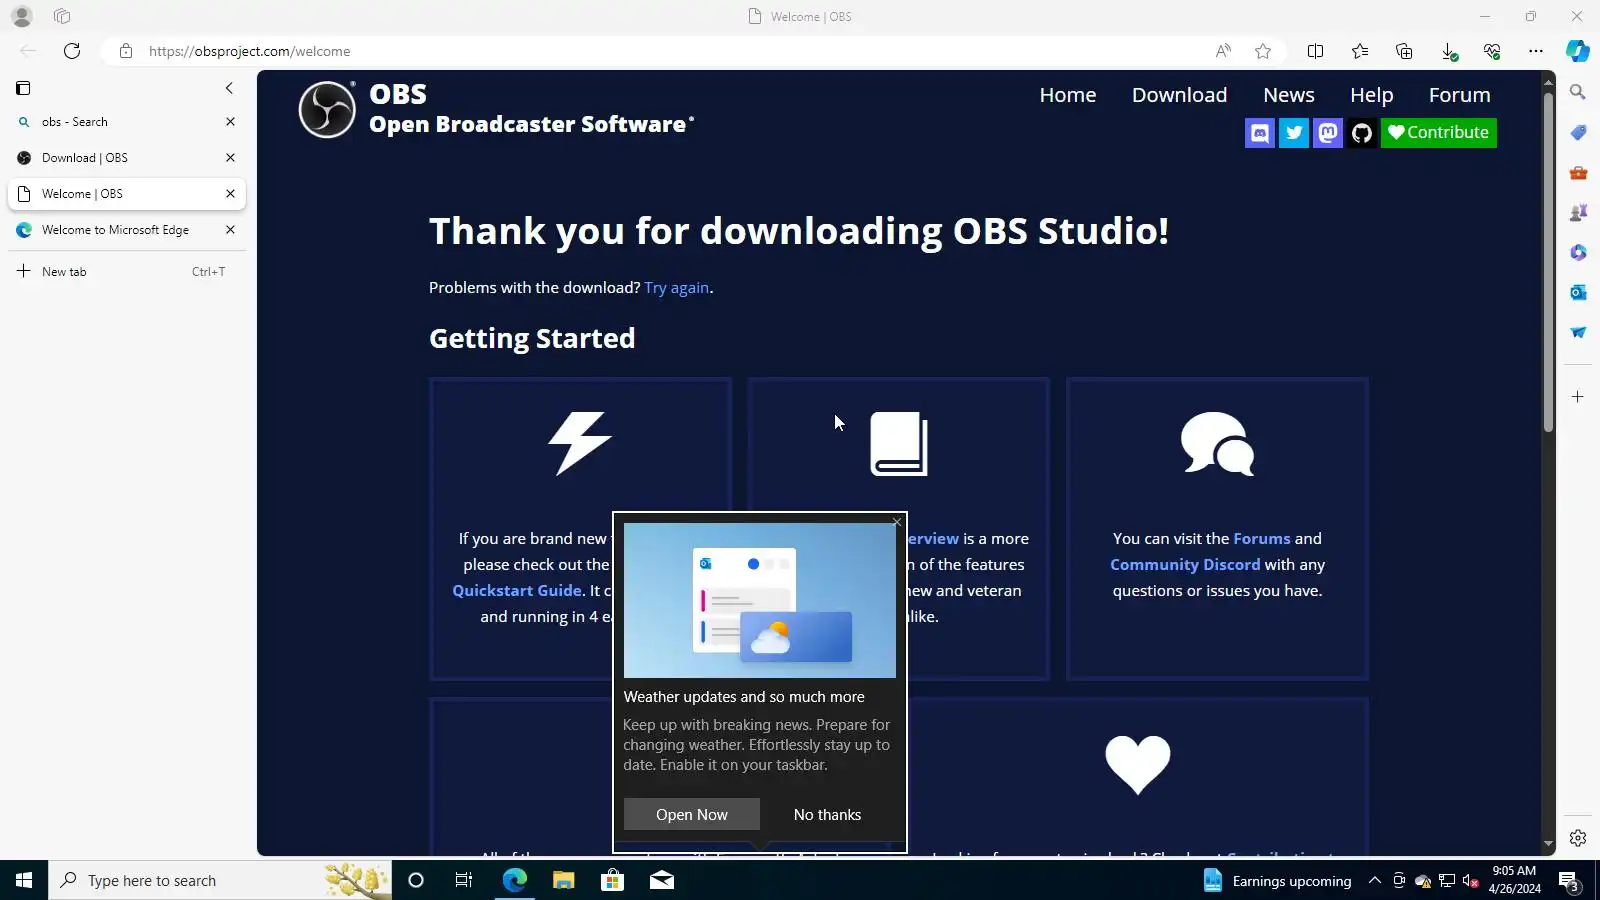The width and height of the screenshot is (1600, 900).
Task: Click the weather popup illustration
Action: click(760, 600)
